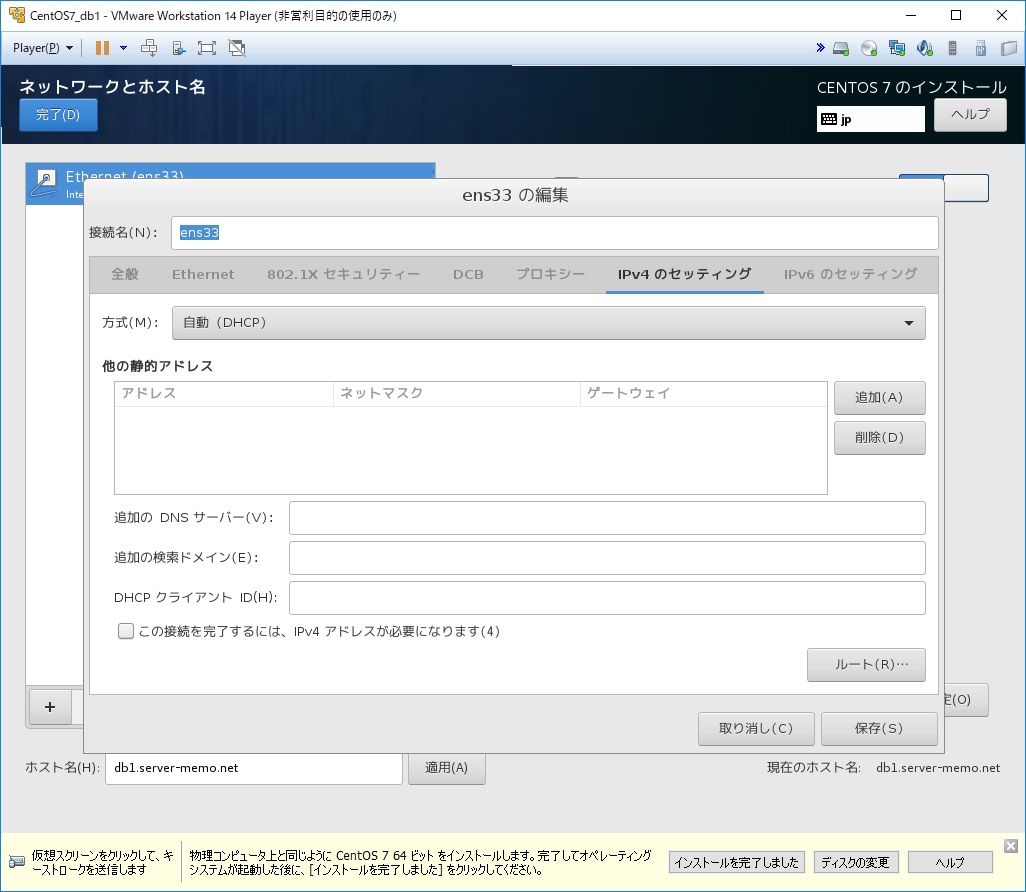Click the message log icon at the toolbar's right end
1026x892 pixels.
point(1008,48)
